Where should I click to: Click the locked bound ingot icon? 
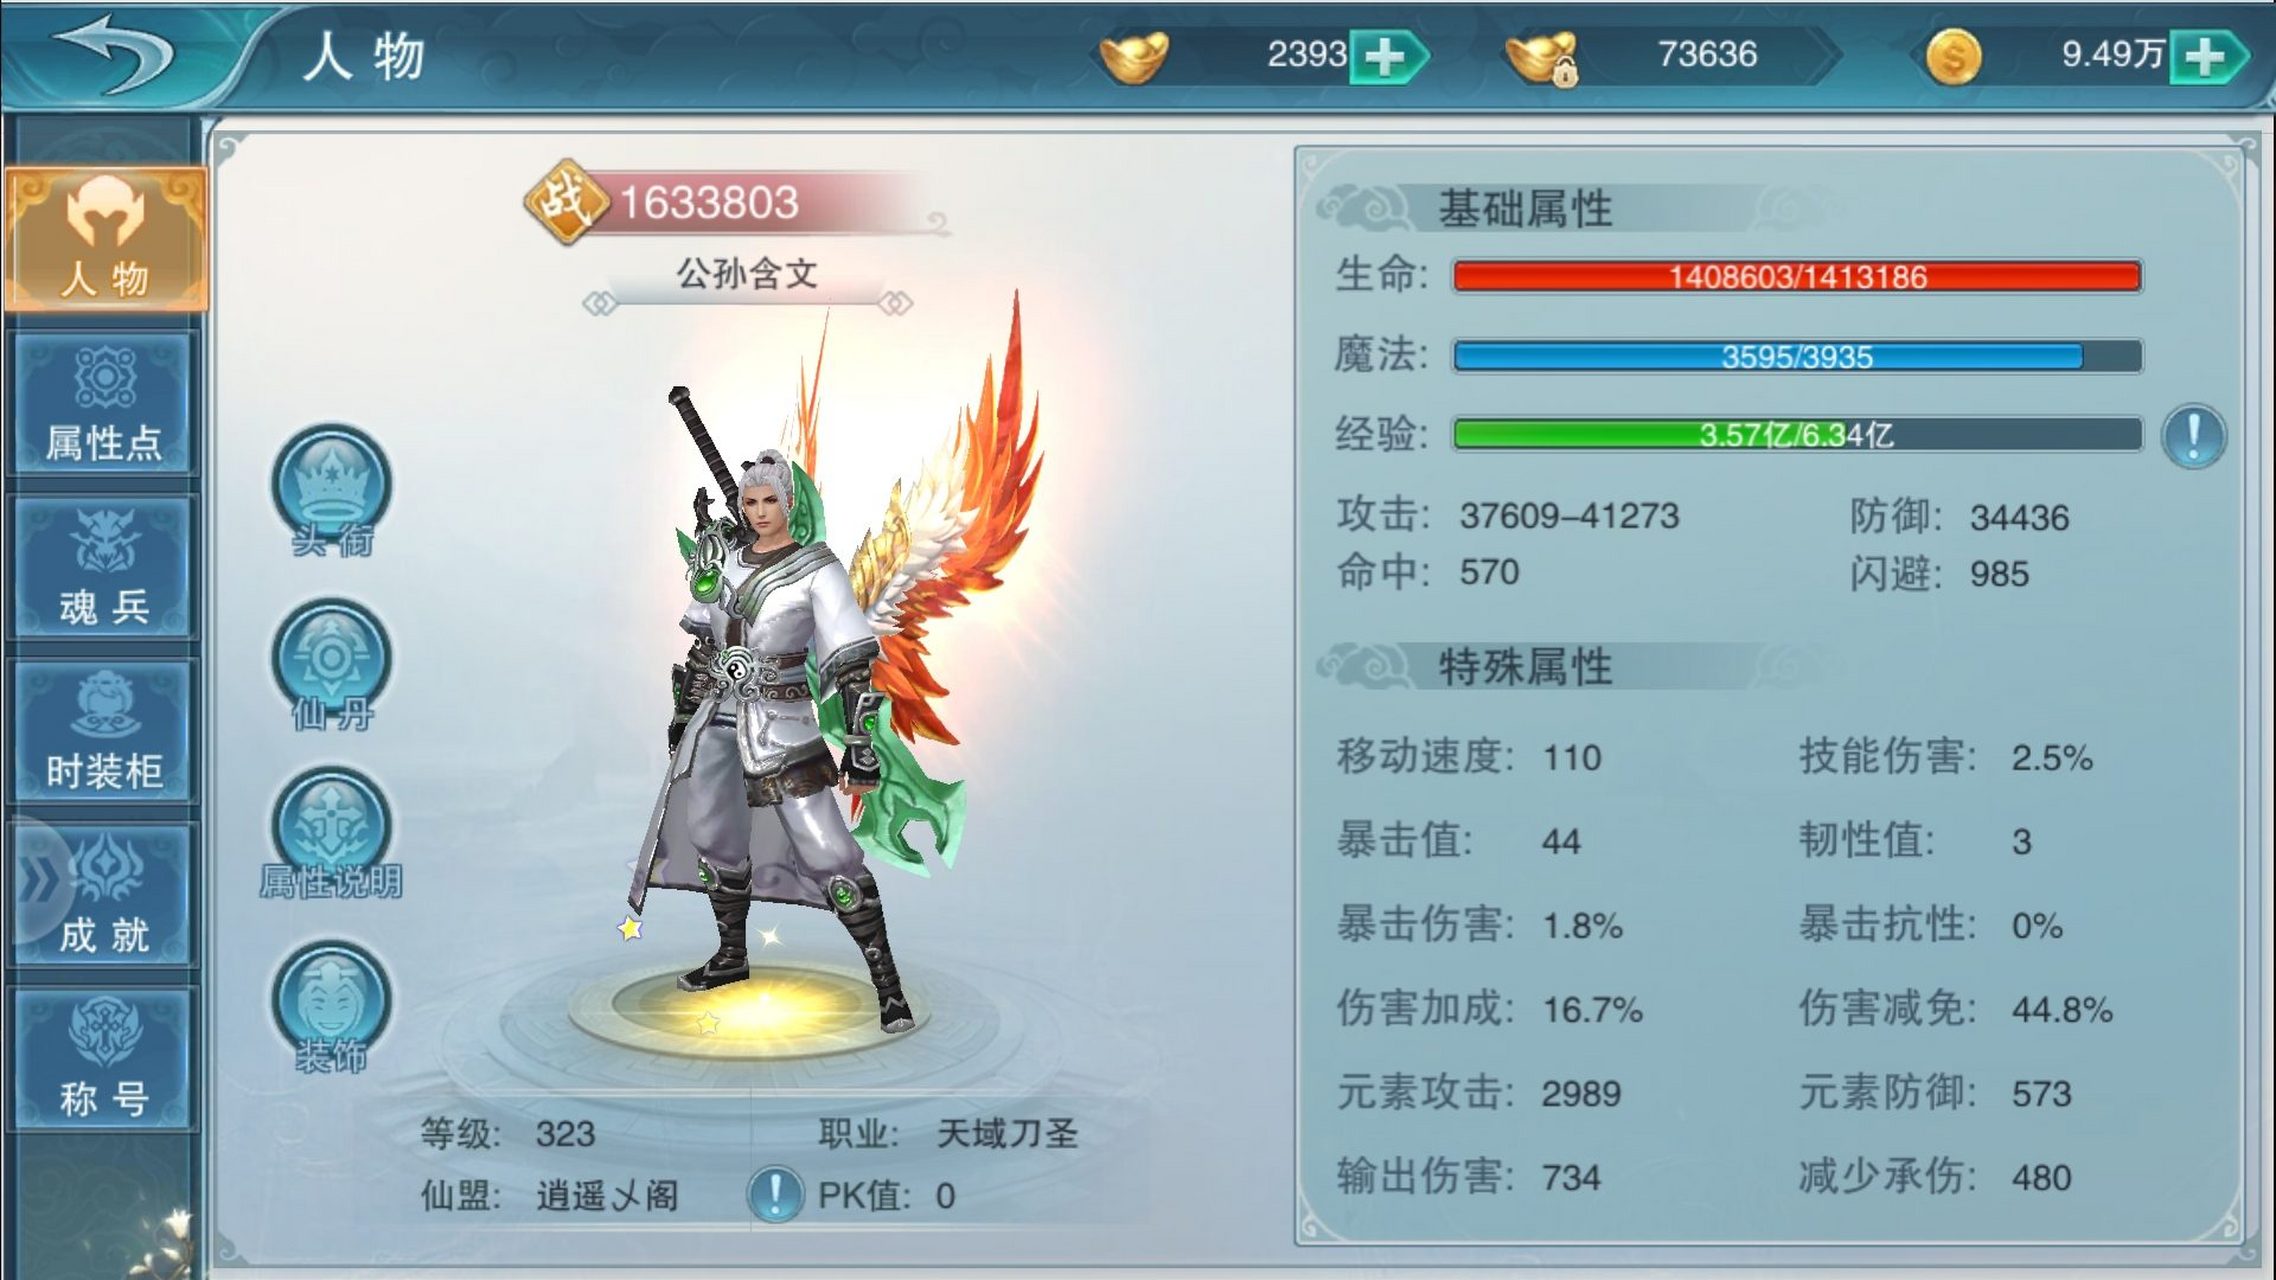click(x=1542, y=58)
